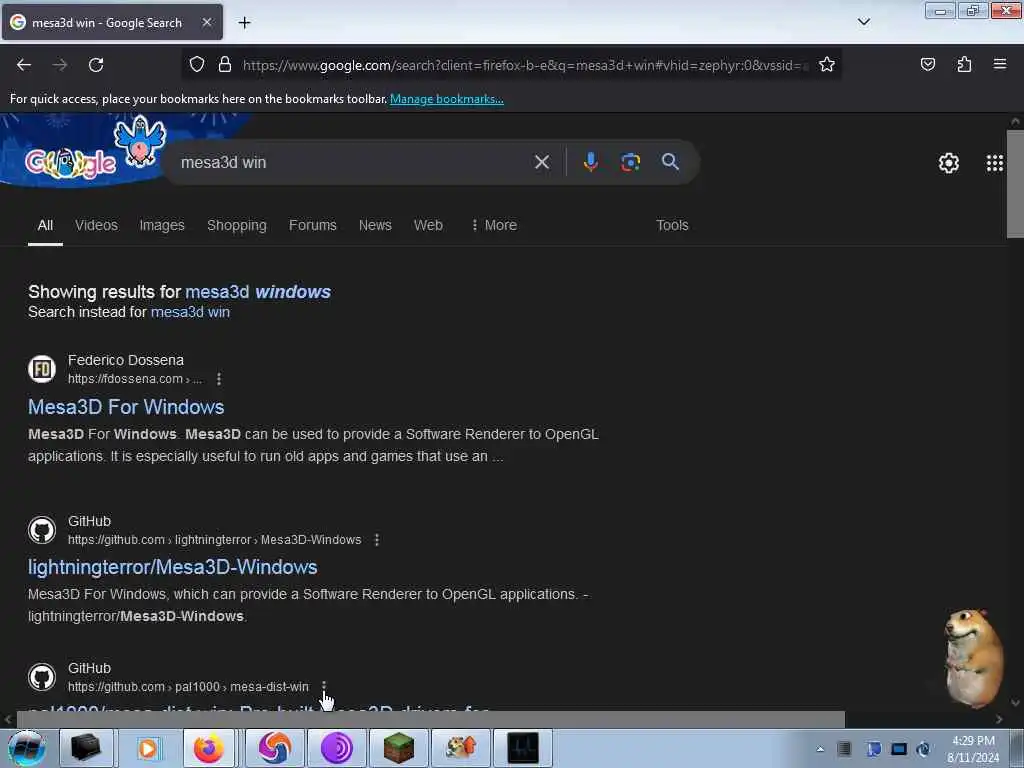The height and width of the screenshot is (768, 1024).
Task: Switch to Firefox in the taskbar
Action: click(x=208, y=748)
